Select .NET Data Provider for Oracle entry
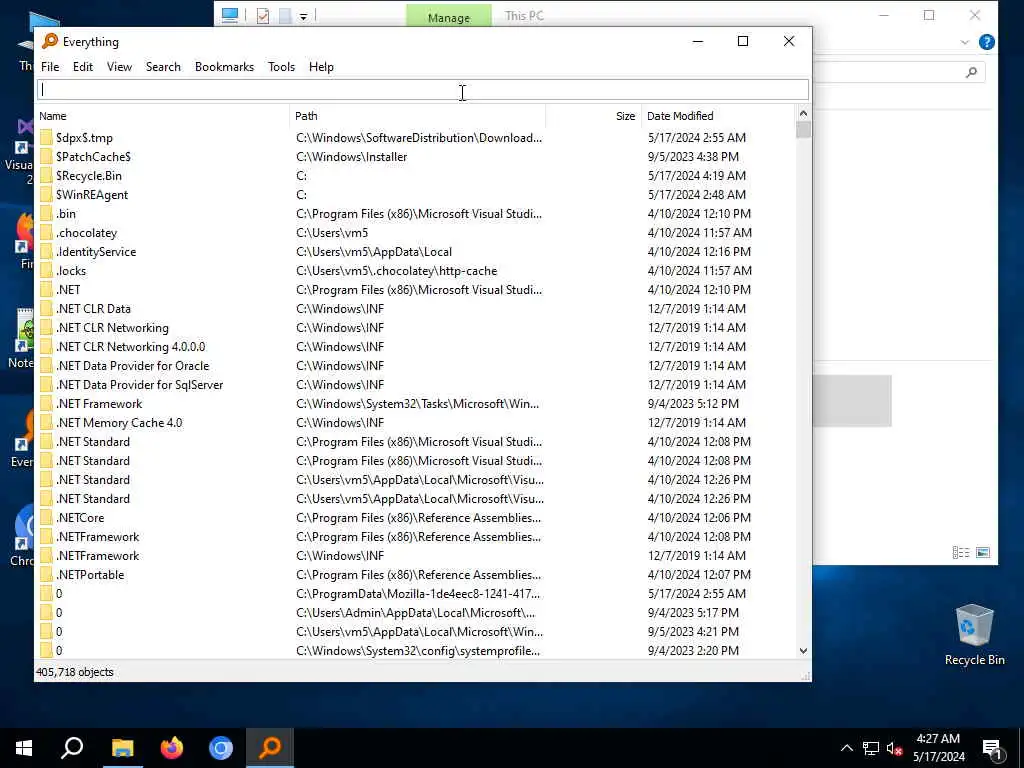Screen dimensions: 1024x768 click(133, 366)
